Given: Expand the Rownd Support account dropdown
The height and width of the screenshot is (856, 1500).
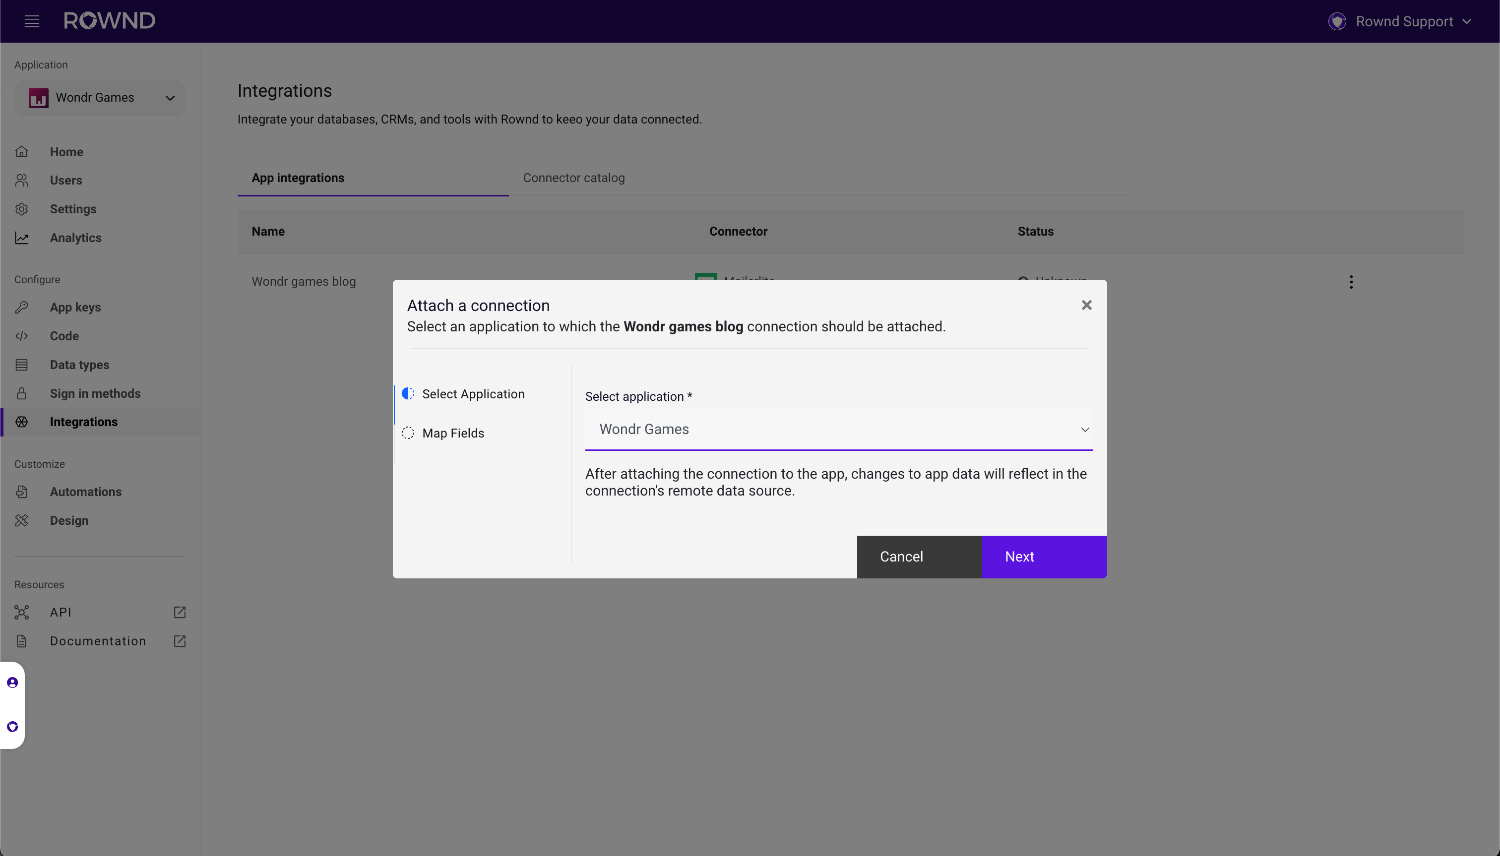Looking at the screenshot, I should [1400, 21].
